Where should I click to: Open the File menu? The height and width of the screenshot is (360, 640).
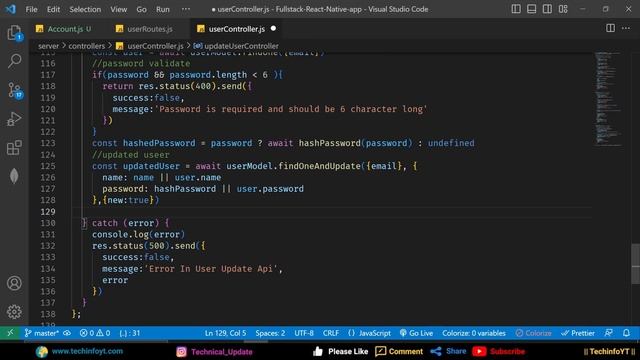pyautogui.click(x=31, y=9)
